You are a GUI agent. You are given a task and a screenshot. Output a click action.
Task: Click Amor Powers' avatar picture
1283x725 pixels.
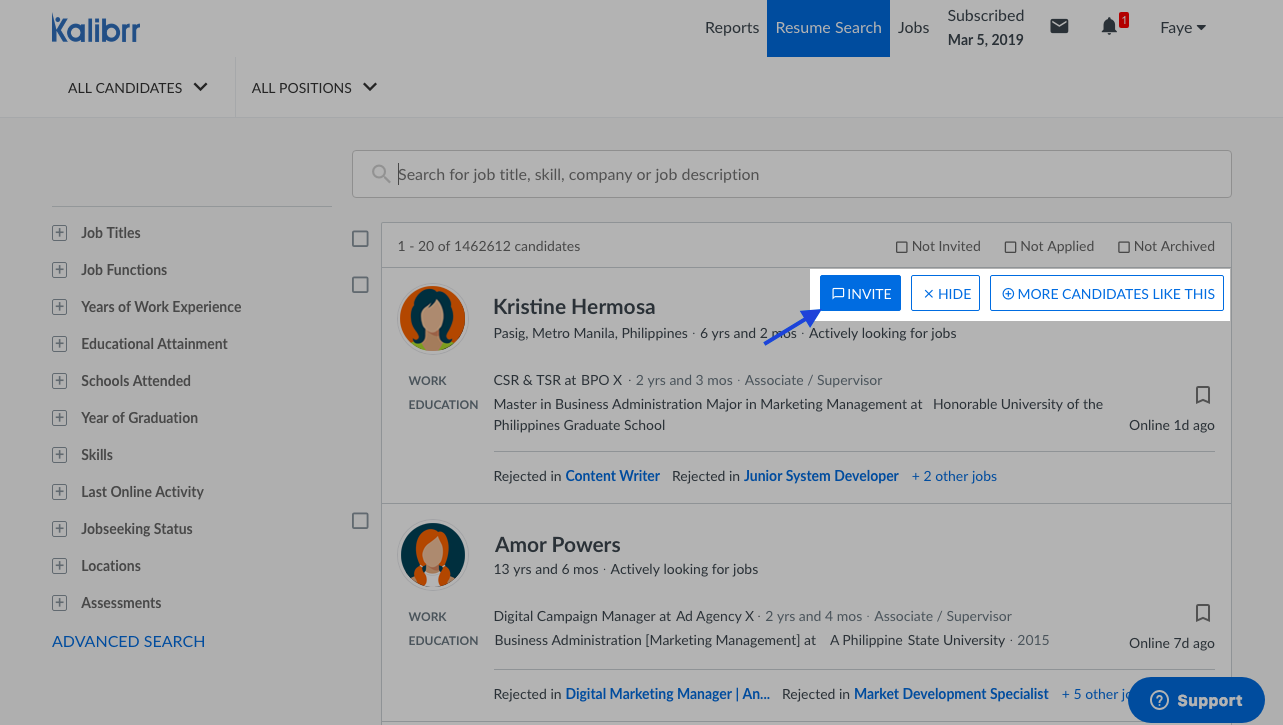(x=433, y=555)
